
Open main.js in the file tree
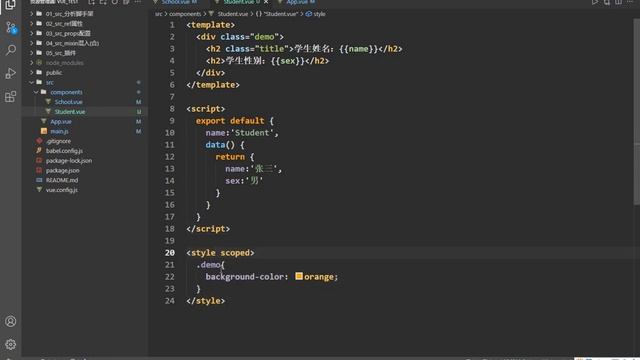click(x=59, y=131)
